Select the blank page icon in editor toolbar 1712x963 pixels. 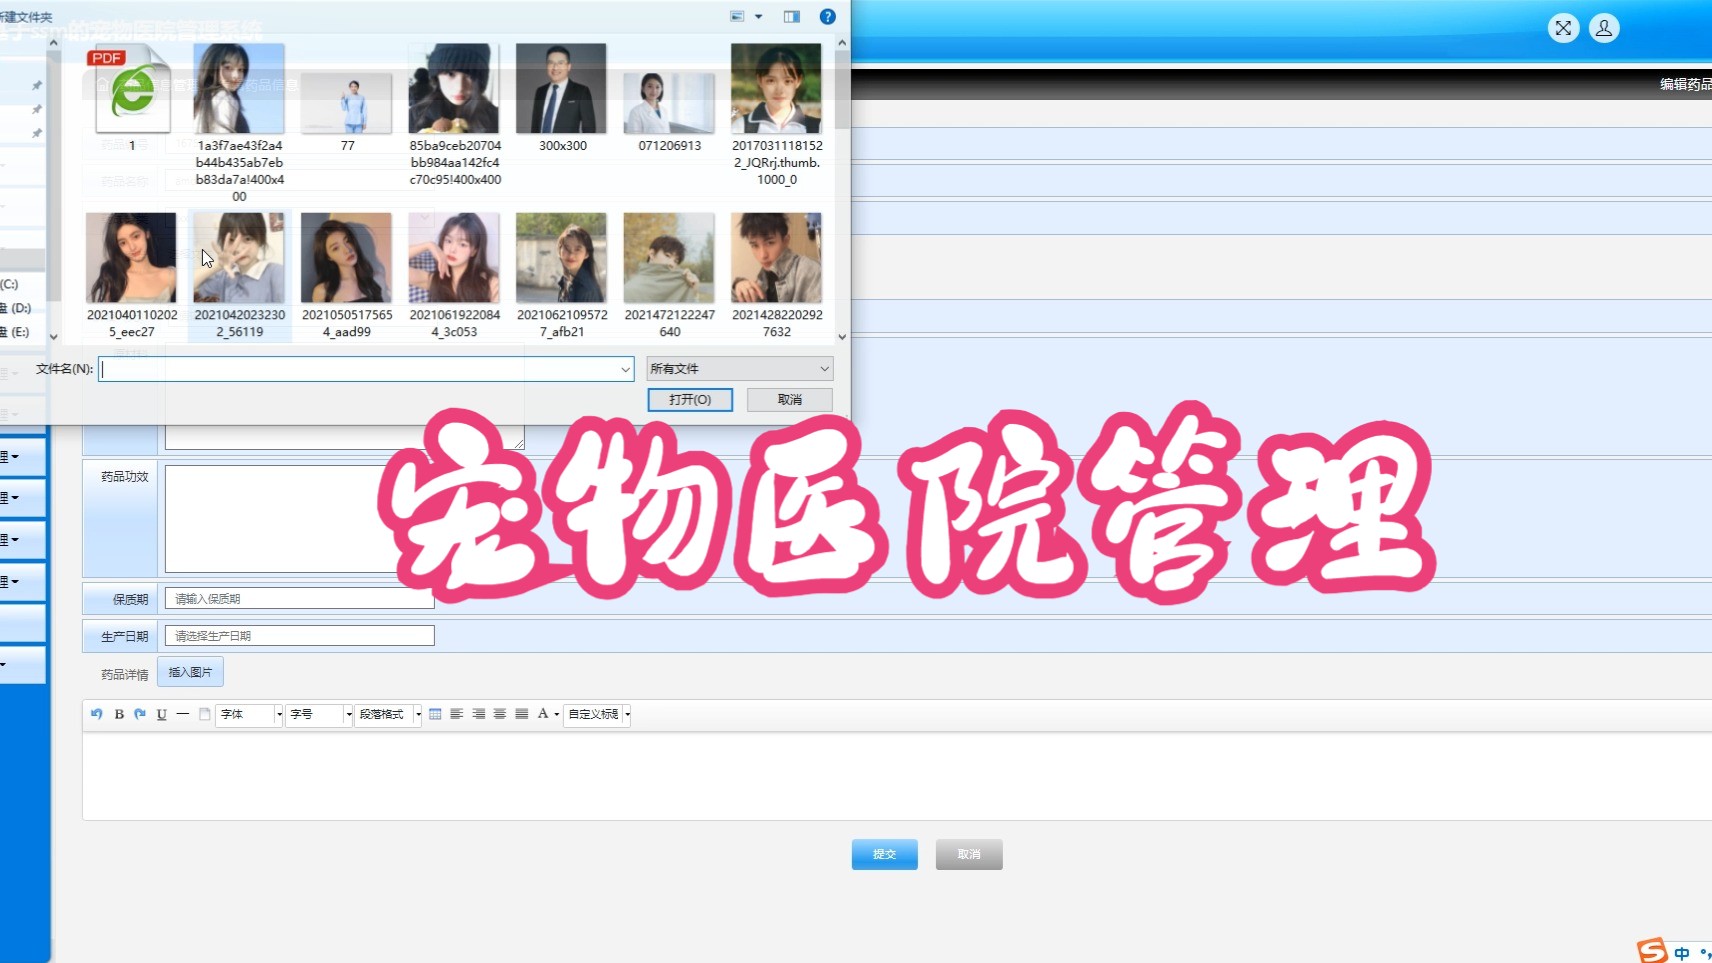(x=204, y=714)
